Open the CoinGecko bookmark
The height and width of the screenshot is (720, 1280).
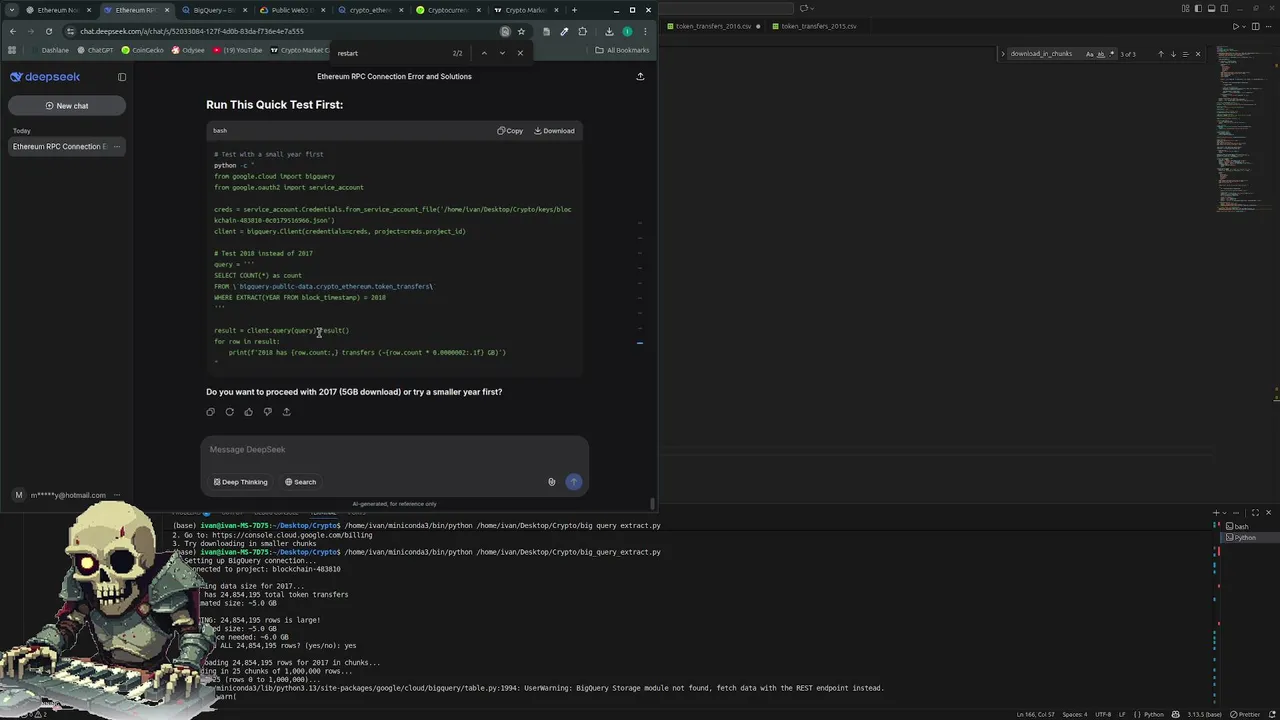tap(143, 50)
